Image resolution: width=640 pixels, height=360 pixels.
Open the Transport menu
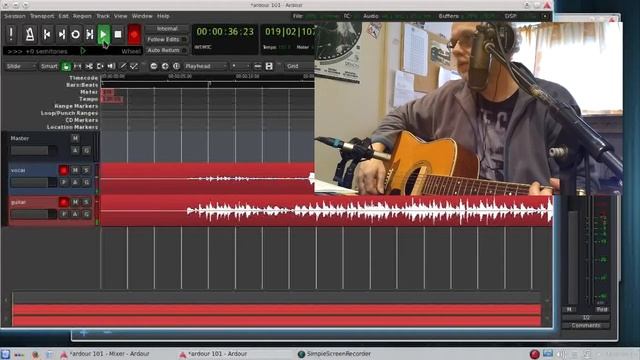coord(42,16)
